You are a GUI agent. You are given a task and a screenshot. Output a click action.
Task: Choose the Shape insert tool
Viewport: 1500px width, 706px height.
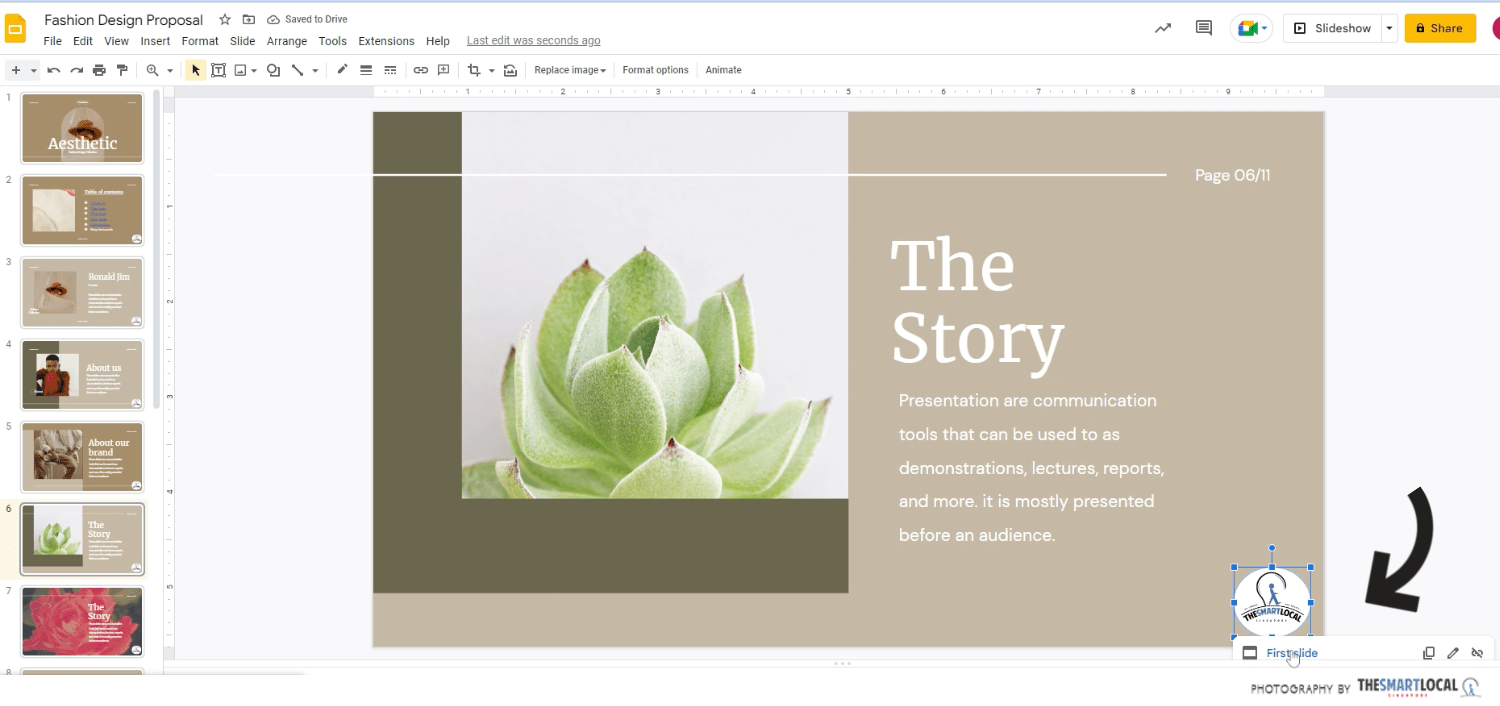tap(273, 70)
